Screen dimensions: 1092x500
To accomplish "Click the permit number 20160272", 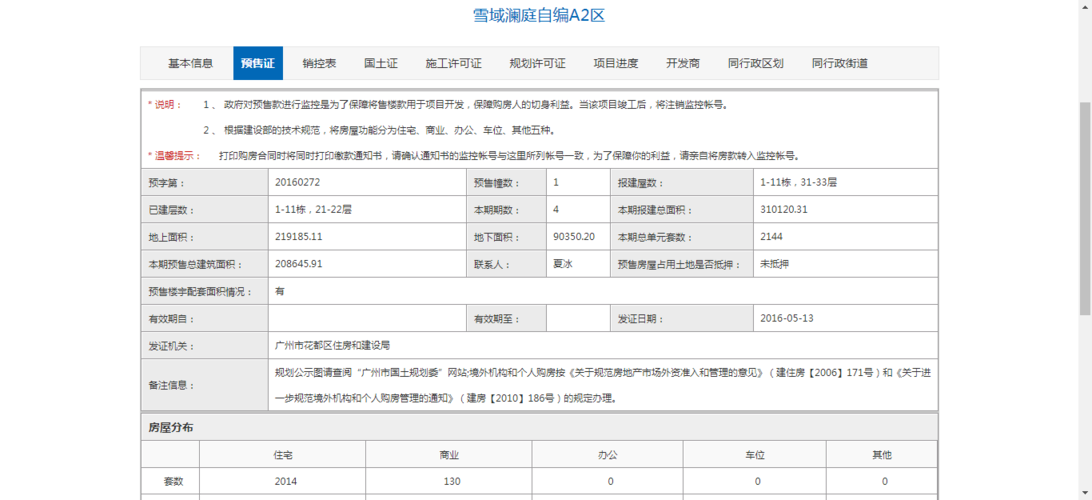I will pyautogui.click(x=297, y=183).
